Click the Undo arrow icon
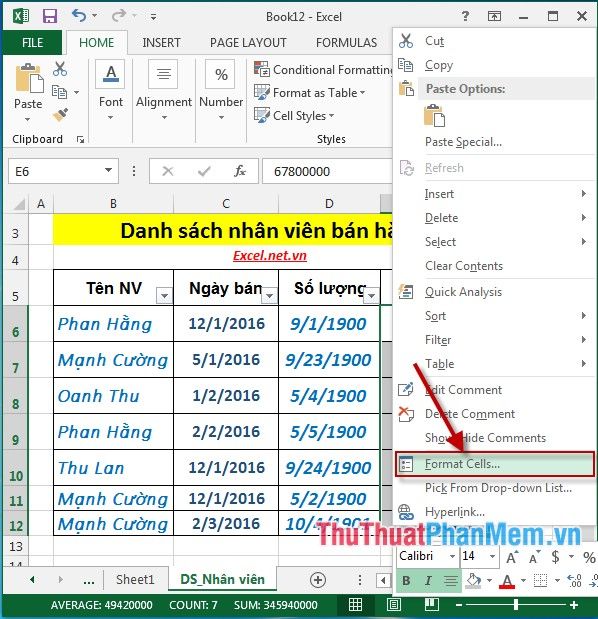The height and width of the screenshot is (619, 598). pos(79,16)
